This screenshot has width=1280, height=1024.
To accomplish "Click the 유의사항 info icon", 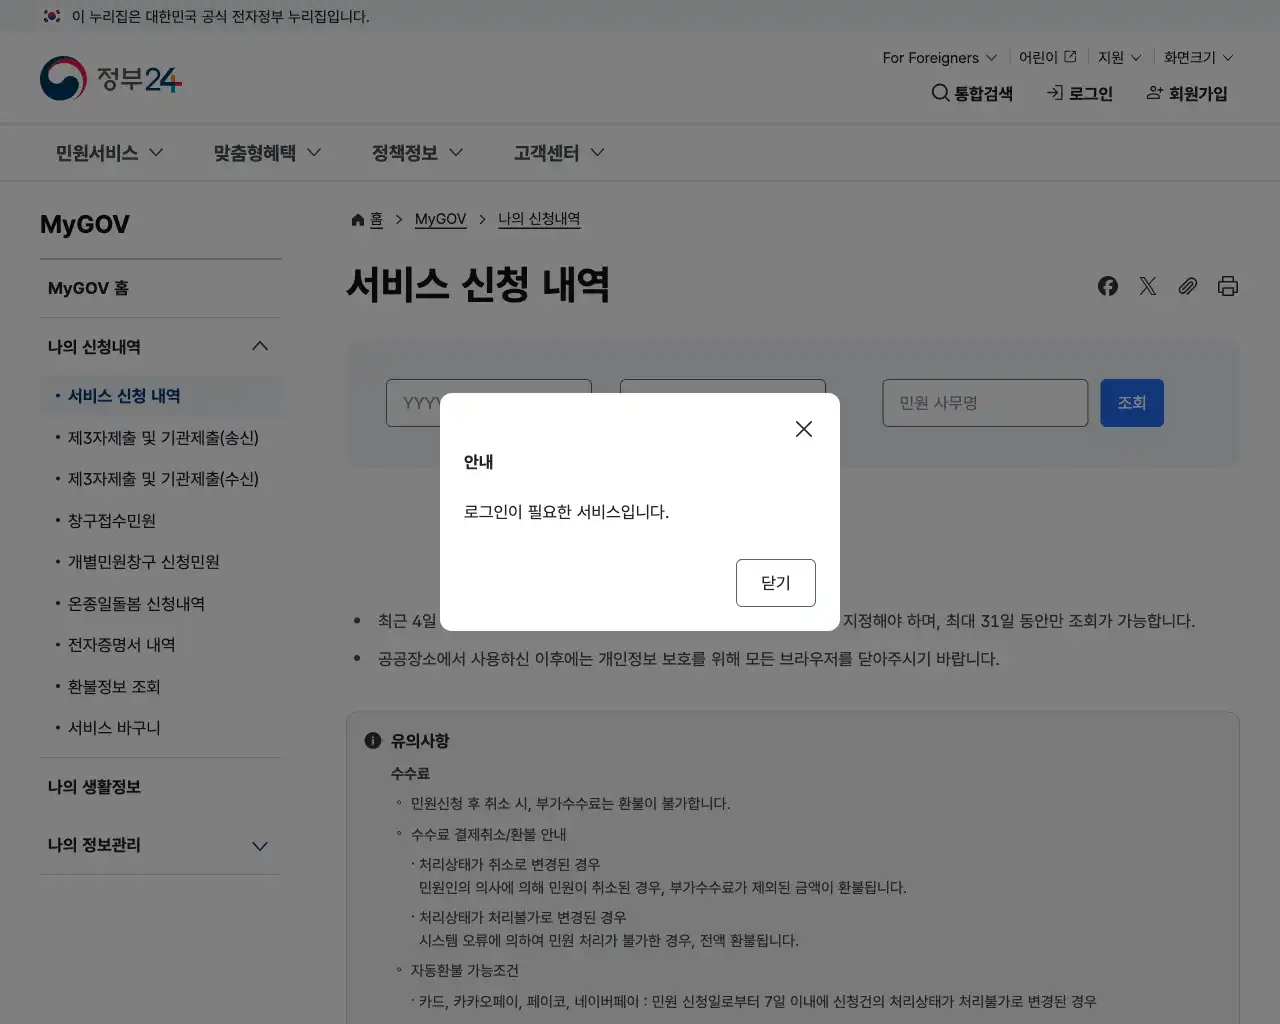I will pyautogui.click(x=373, y=741).
